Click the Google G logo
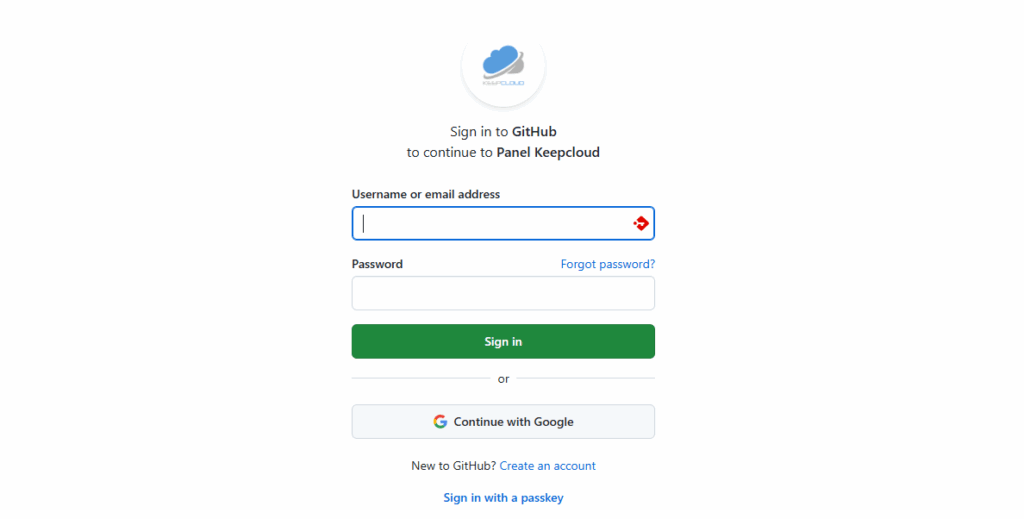The image size is (1024, 519). pos(440,422)
